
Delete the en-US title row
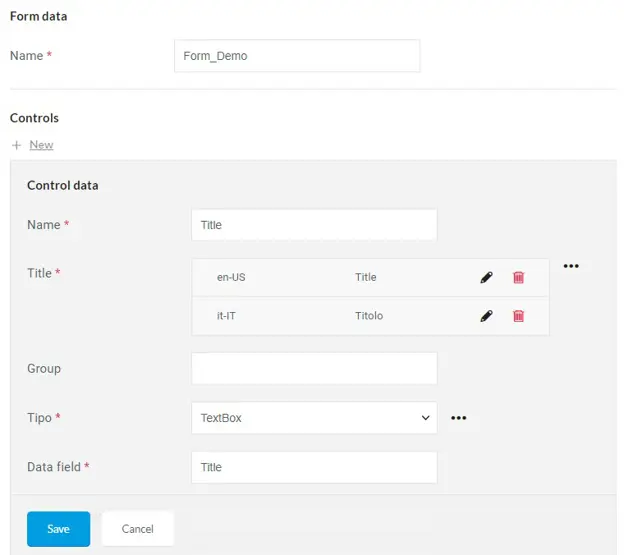(x=518, y=278)
